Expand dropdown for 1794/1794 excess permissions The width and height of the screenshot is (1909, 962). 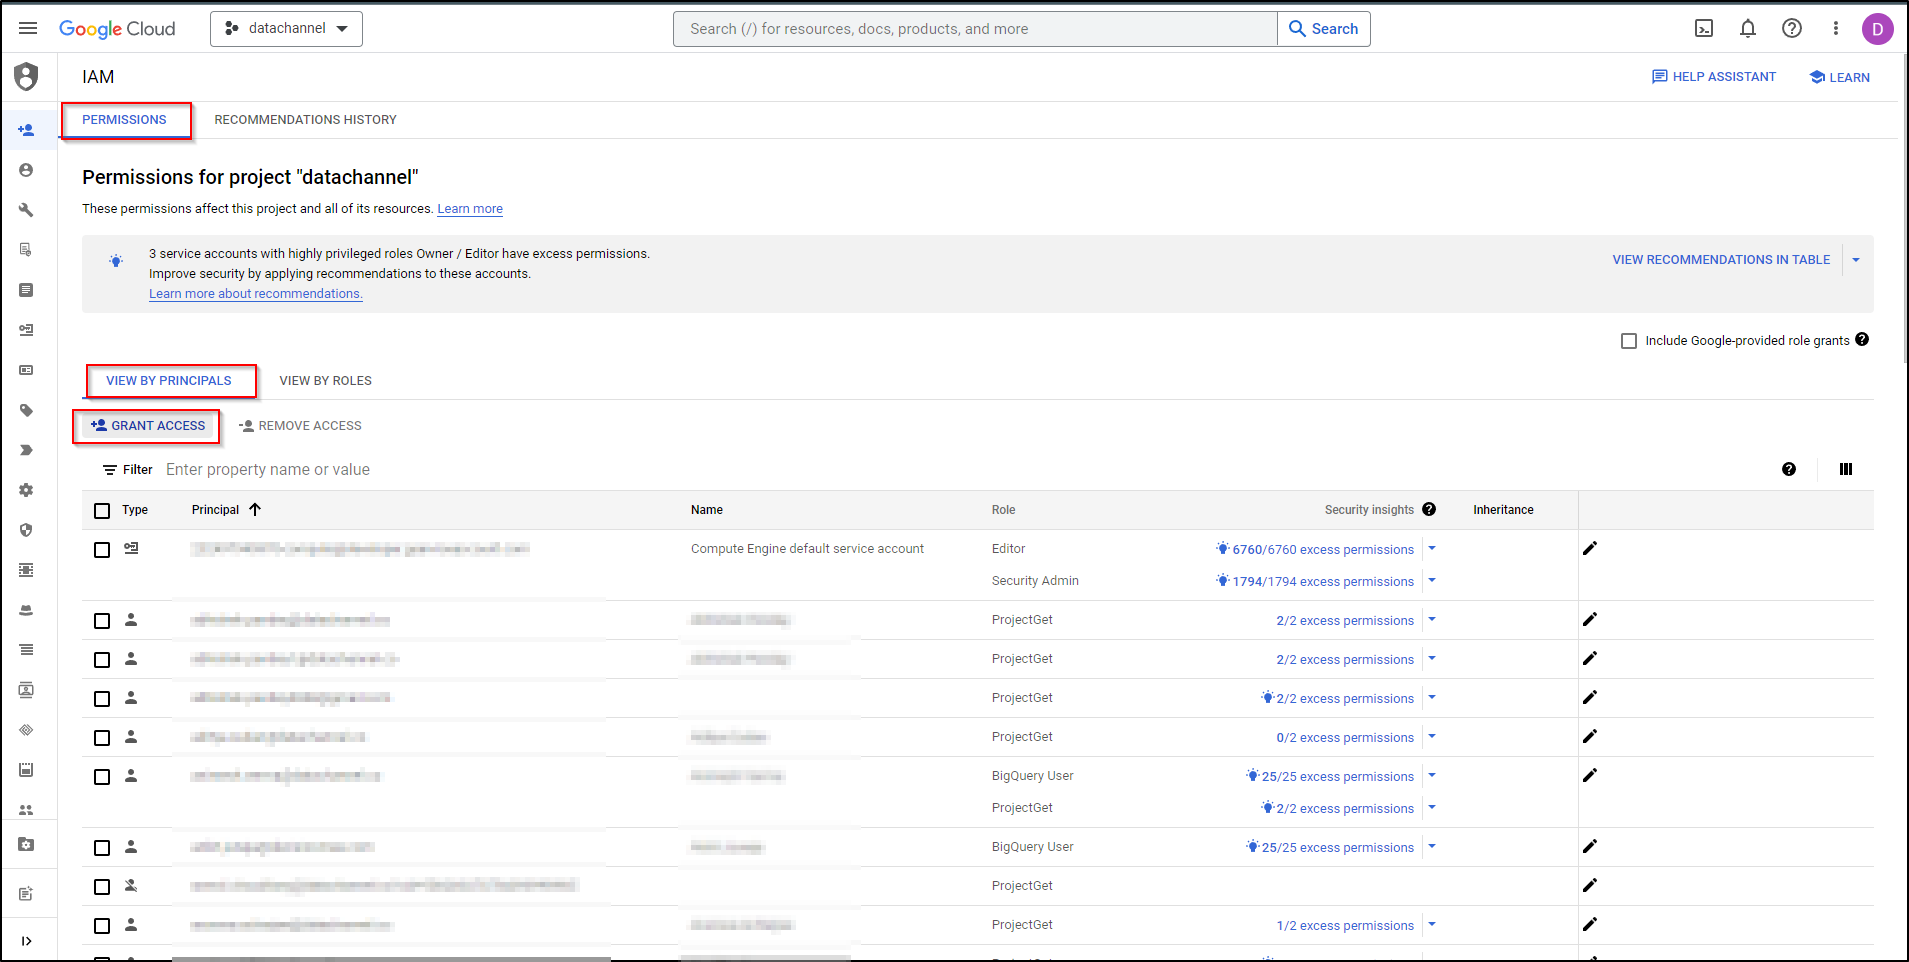pos(1432,580)
